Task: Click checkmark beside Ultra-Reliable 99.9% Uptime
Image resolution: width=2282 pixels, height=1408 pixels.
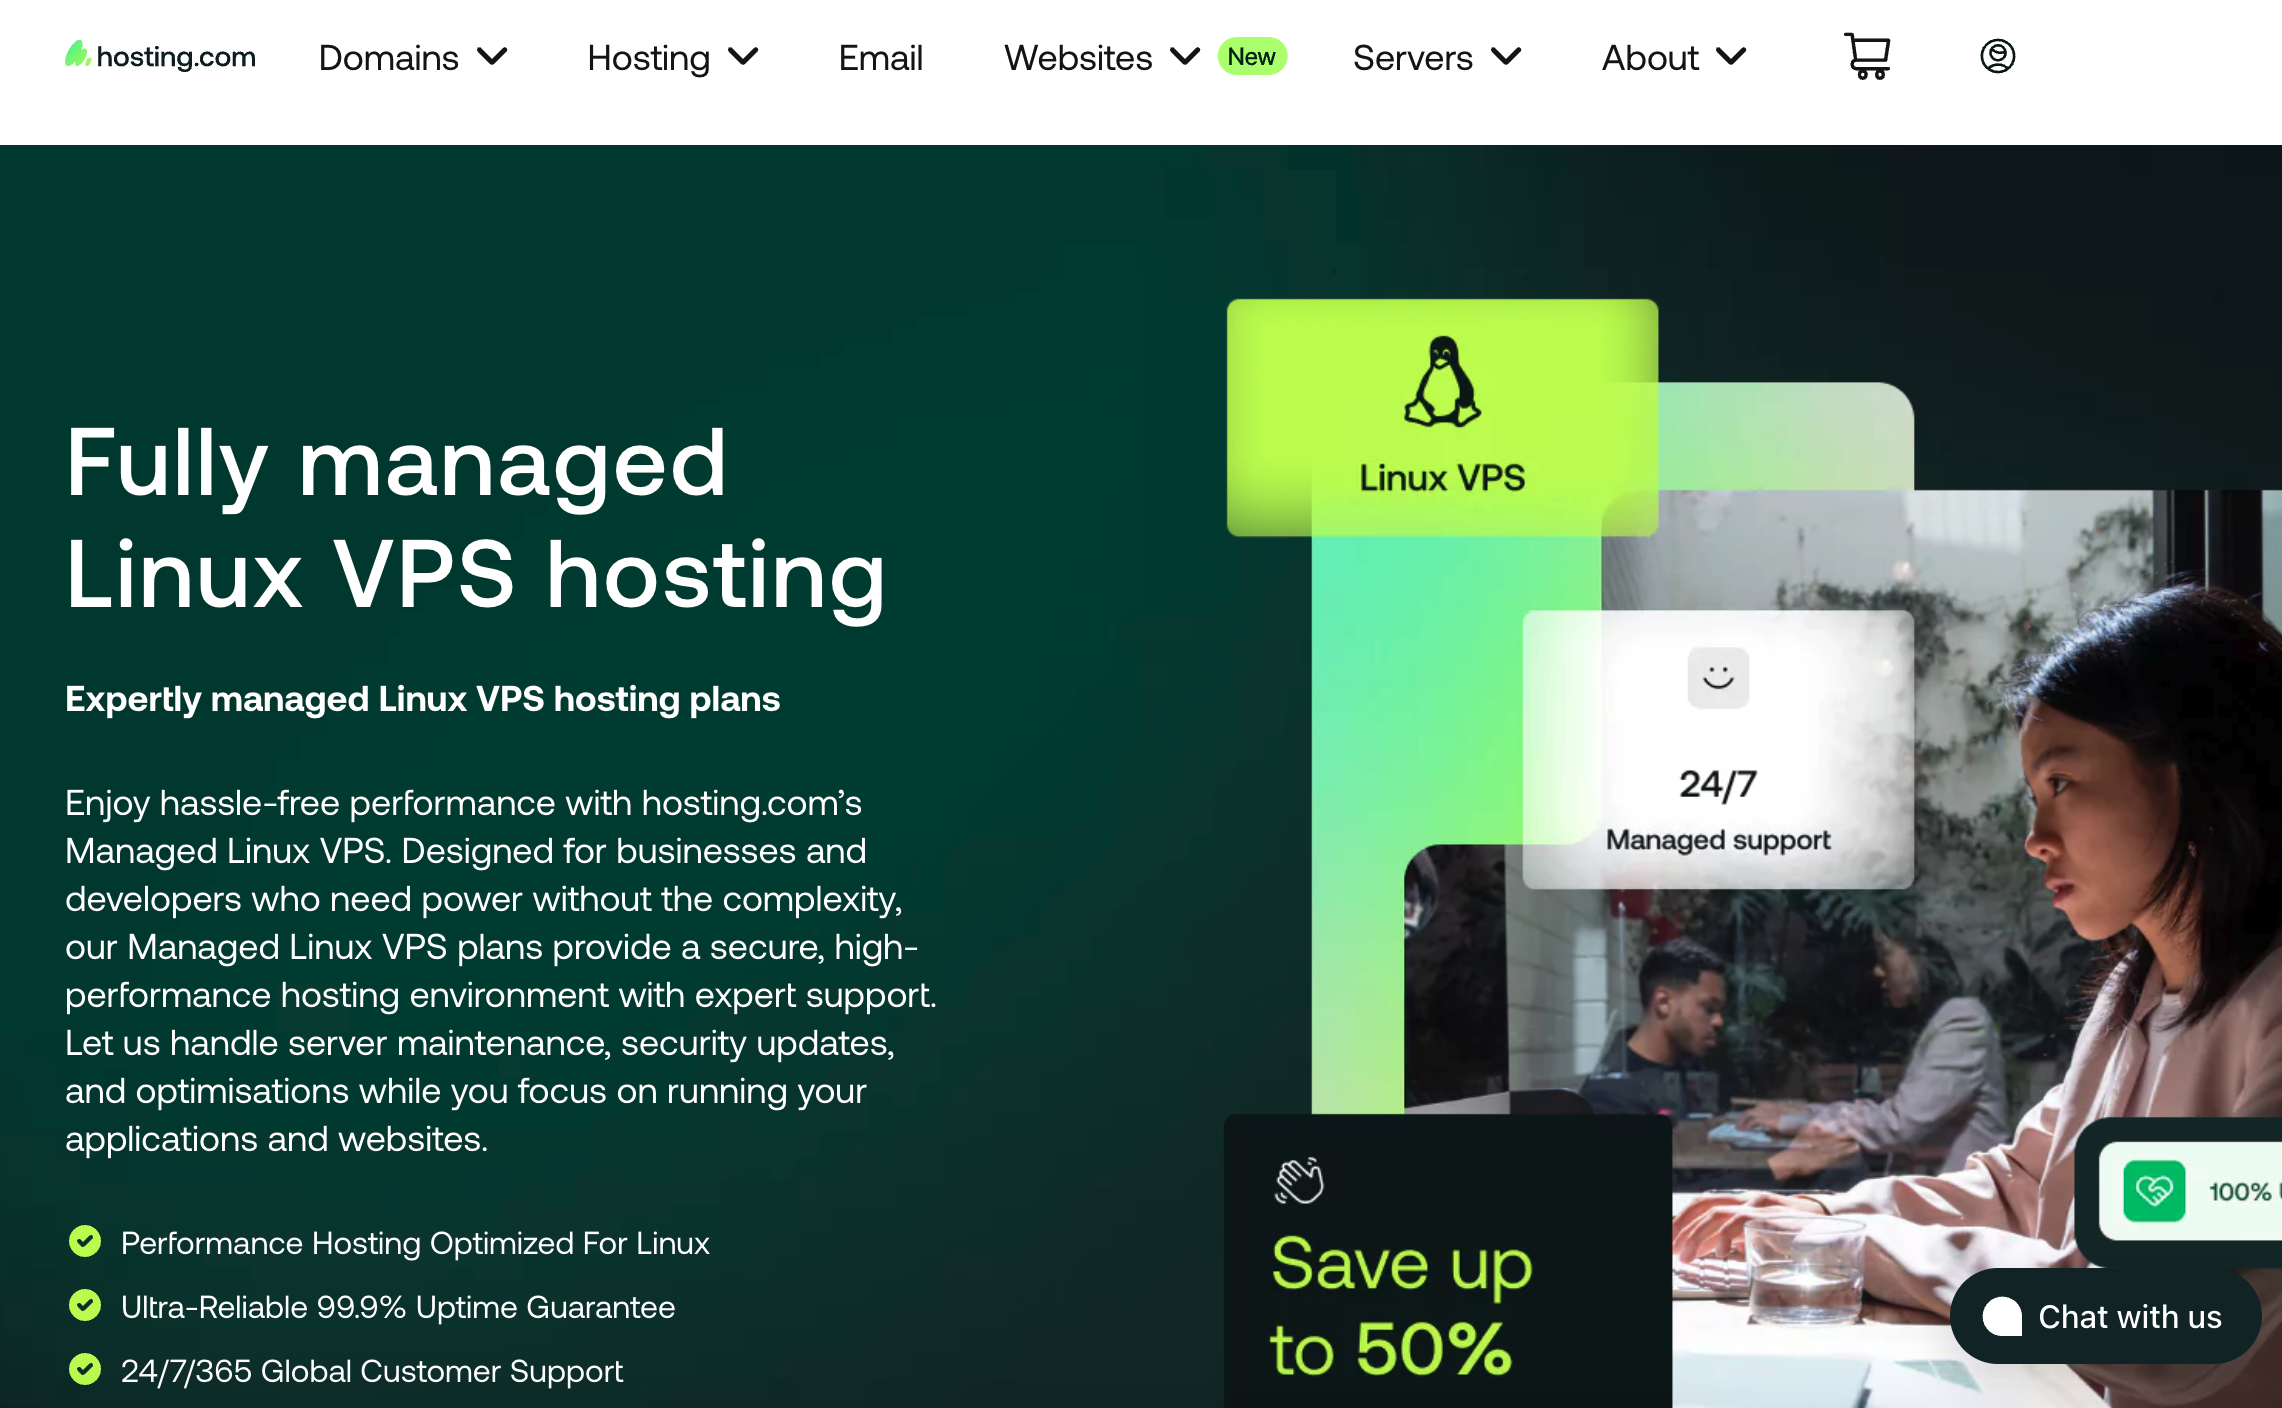Action: (x=85, y=1306)
